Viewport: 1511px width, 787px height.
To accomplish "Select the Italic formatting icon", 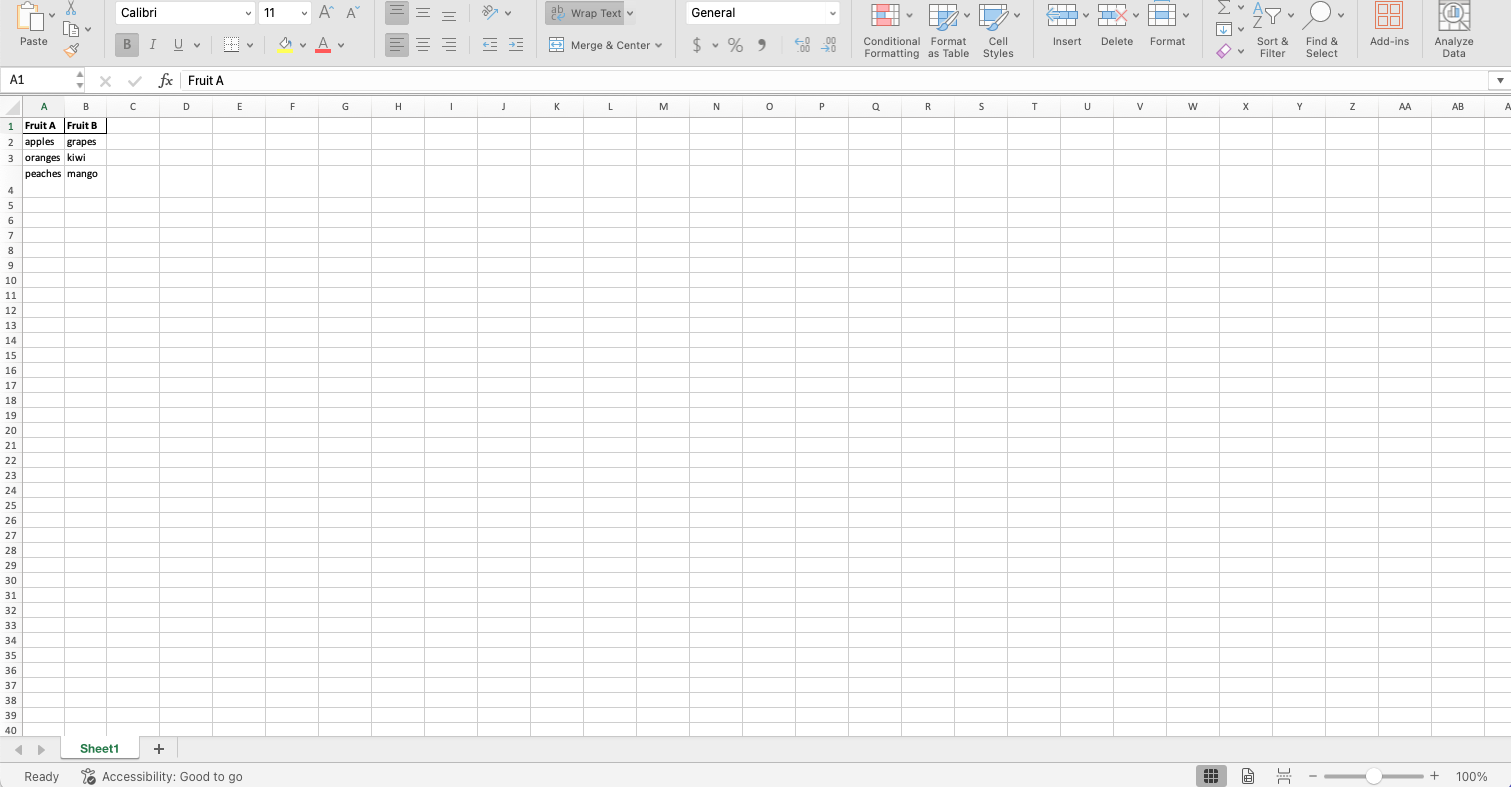I will click(x=152, y=45).
